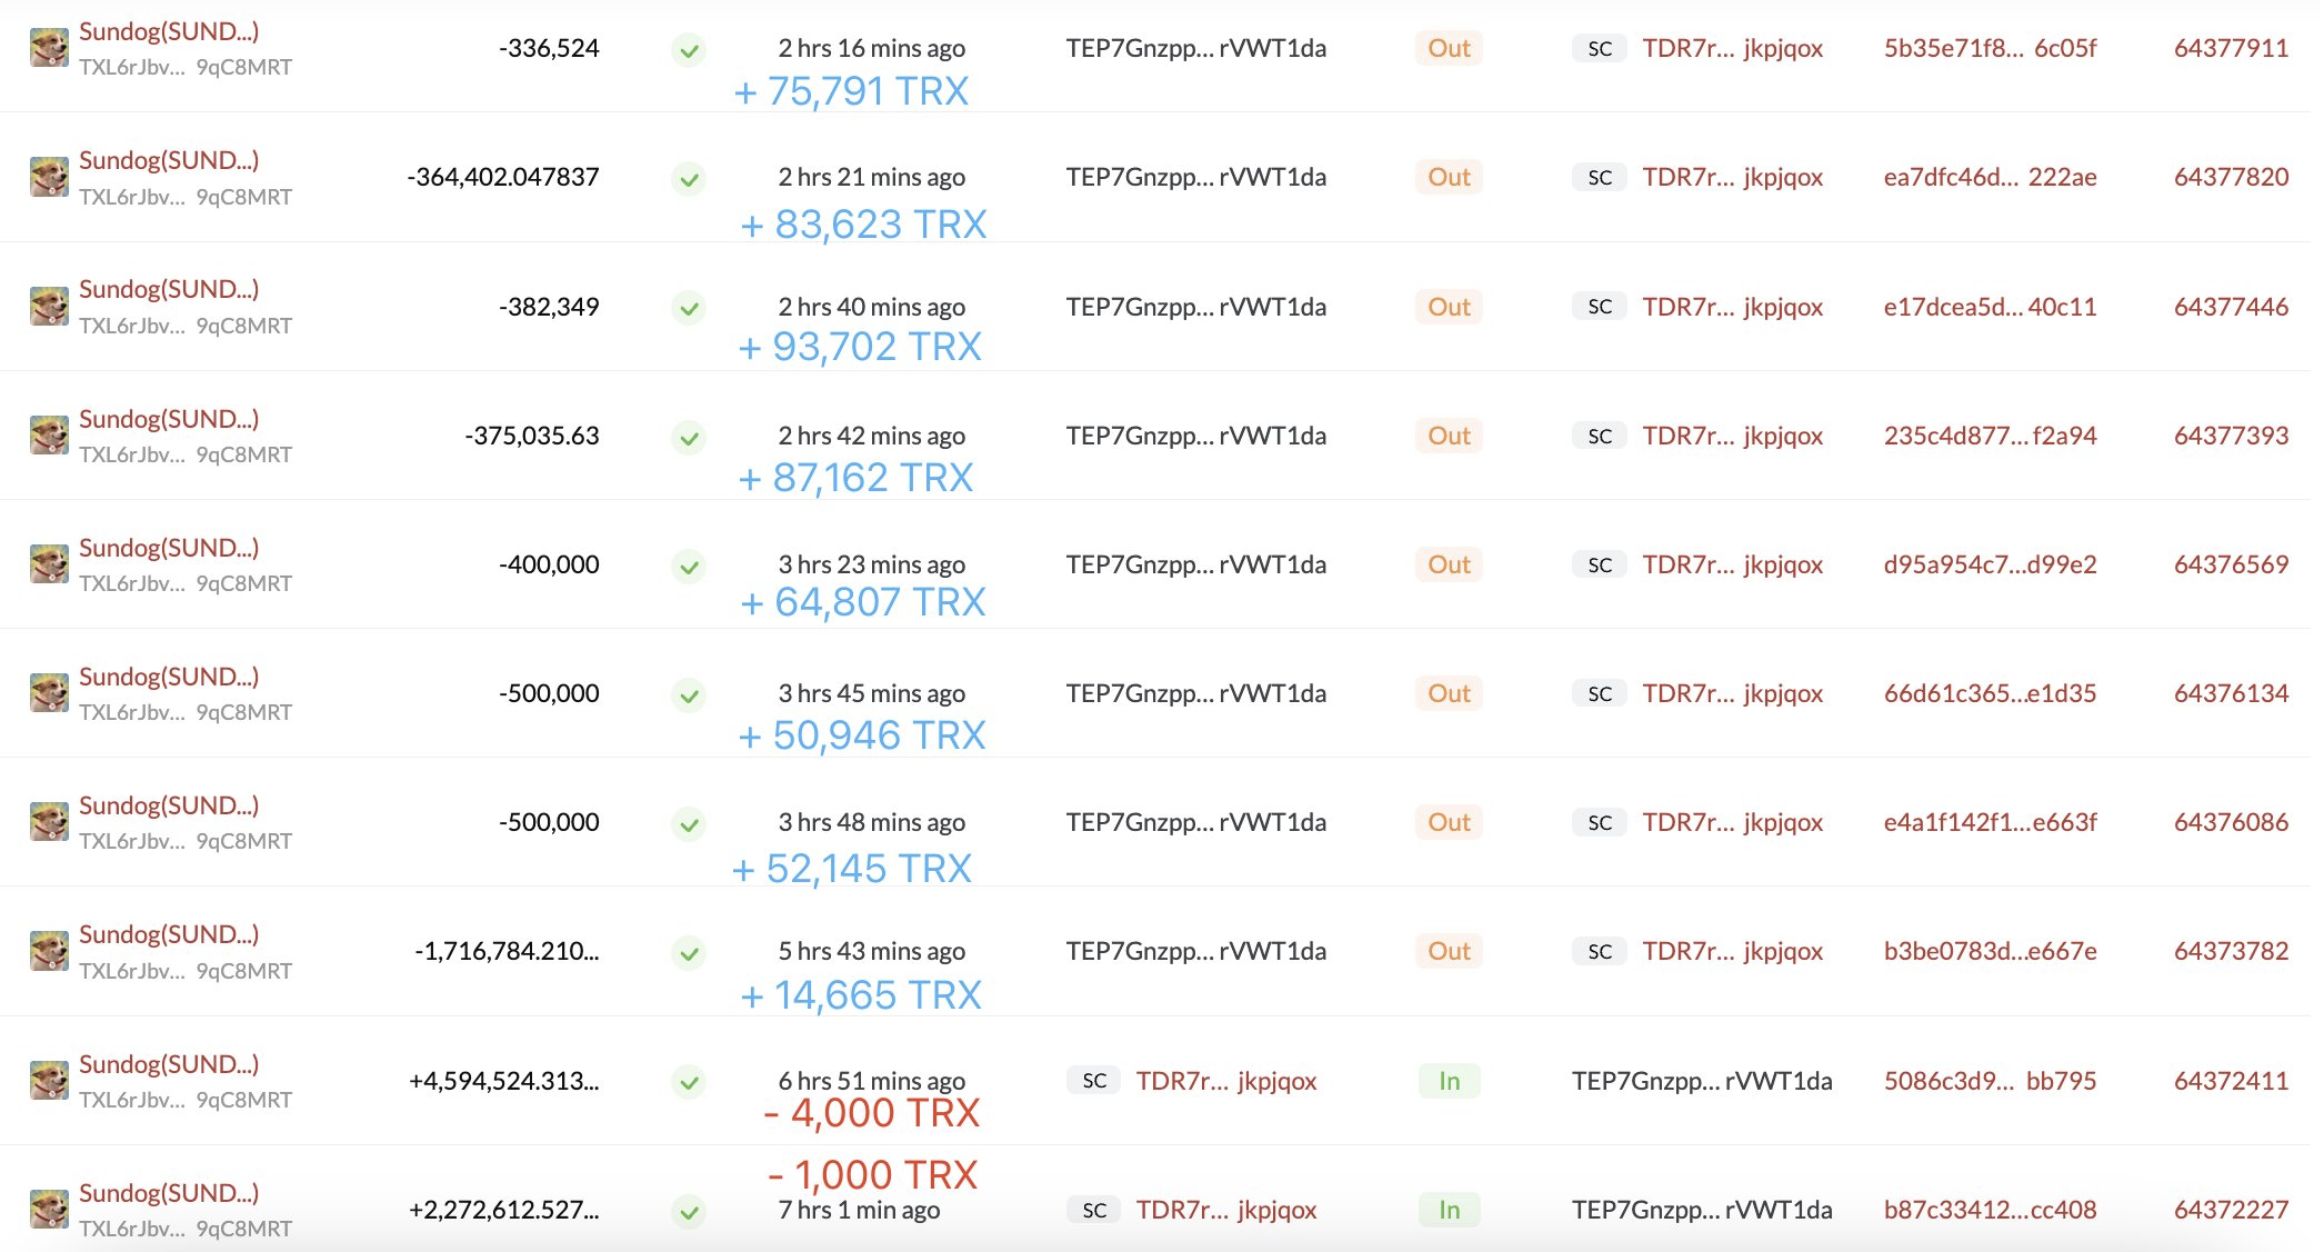
Task: Click the Sundog token icon beside +4,594,524.313
Action: (49, 1080)
